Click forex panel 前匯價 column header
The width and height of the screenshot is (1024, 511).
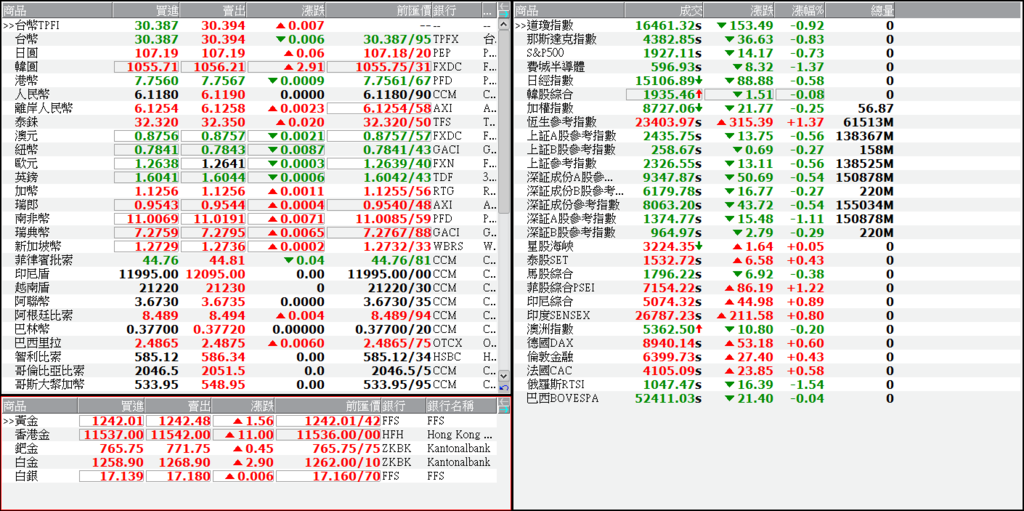pyautogui.click(x=379, y=10)
